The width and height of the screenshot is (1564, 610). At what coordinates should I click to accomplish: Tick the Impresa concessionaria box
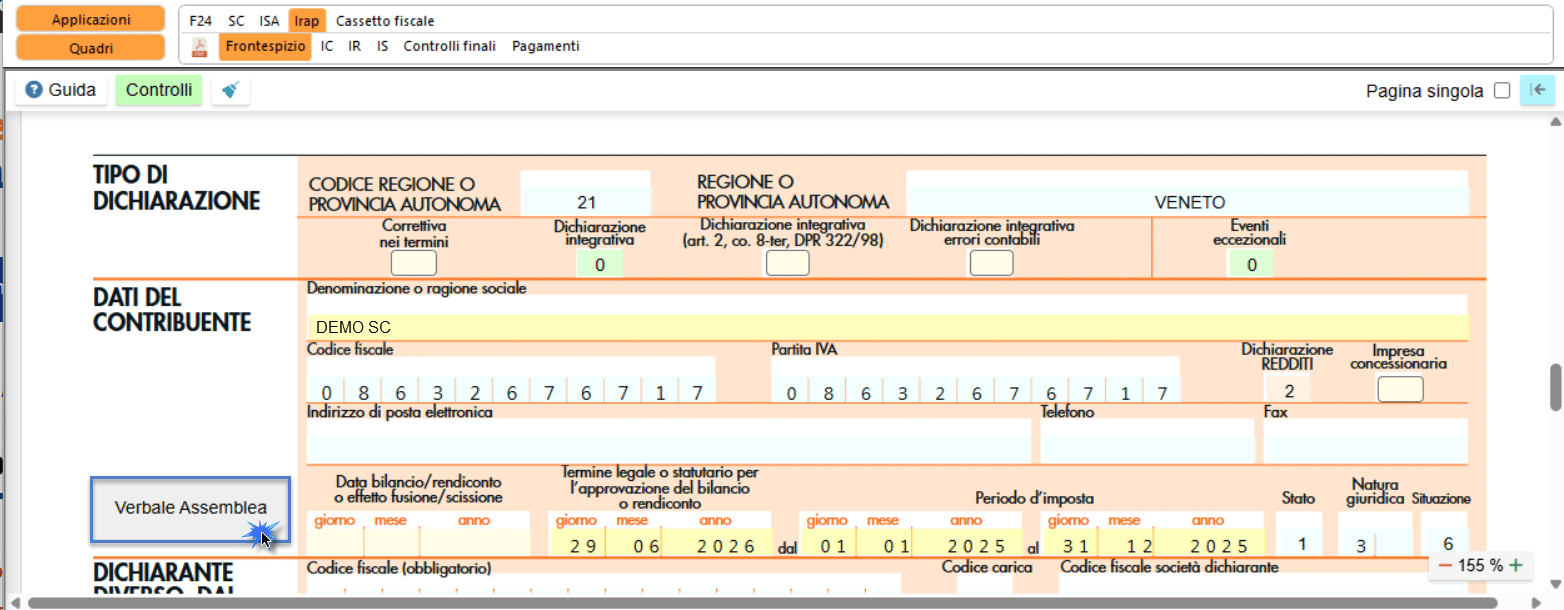[1400, 389]
